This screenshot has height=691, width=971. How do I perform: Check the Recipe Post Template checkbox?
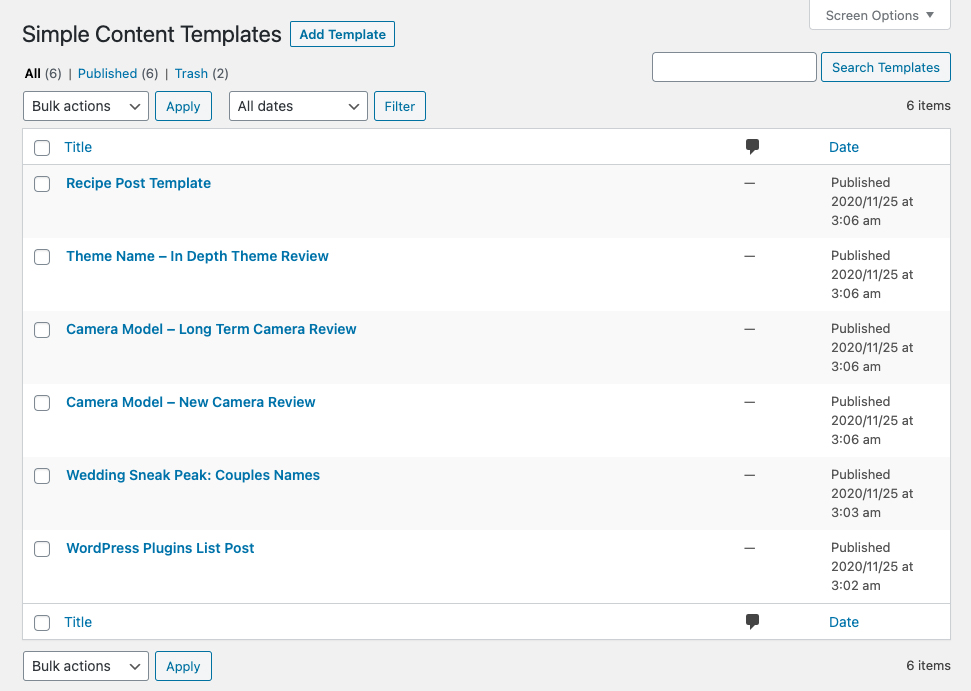[x=42, y=184]
